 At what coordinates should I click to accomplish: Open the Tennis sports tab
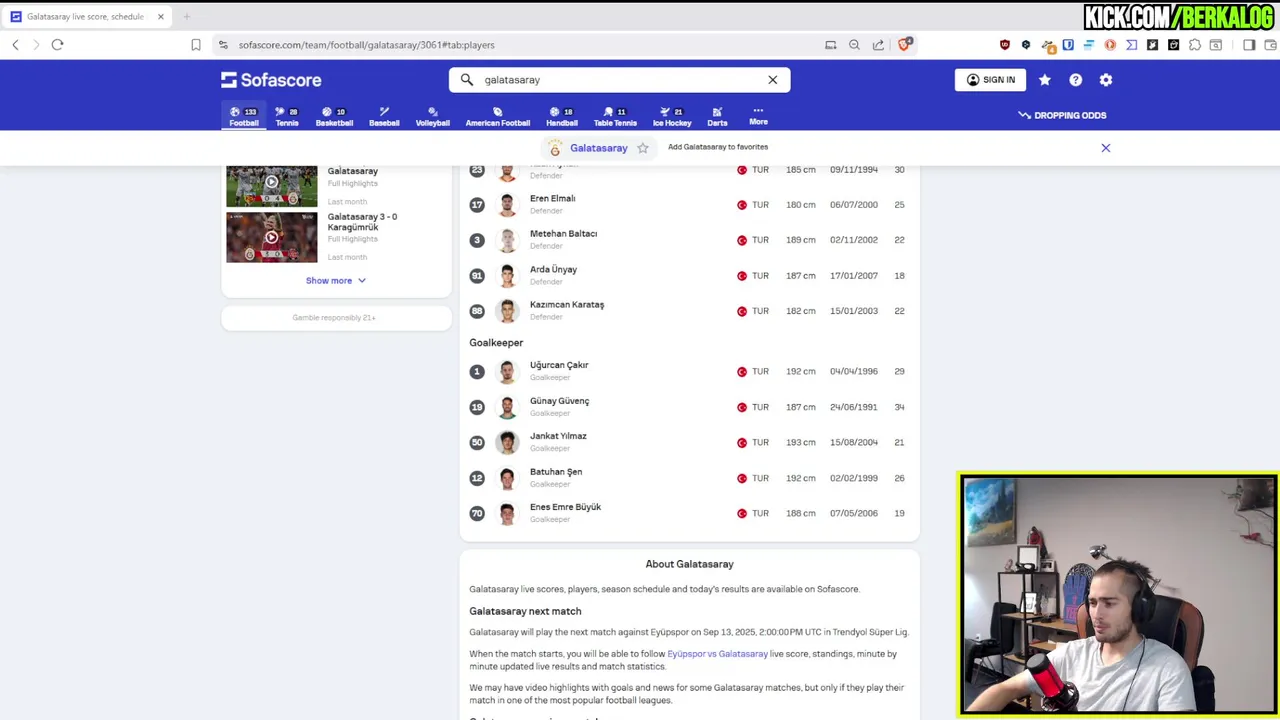tap(287, 116)
